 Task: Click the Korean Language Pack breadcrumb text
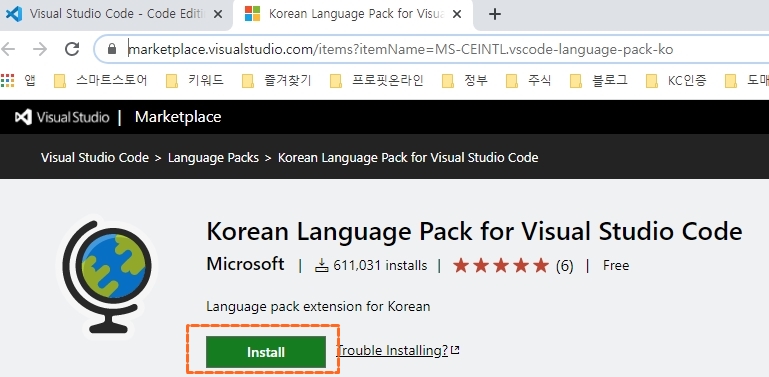(408, 157)
